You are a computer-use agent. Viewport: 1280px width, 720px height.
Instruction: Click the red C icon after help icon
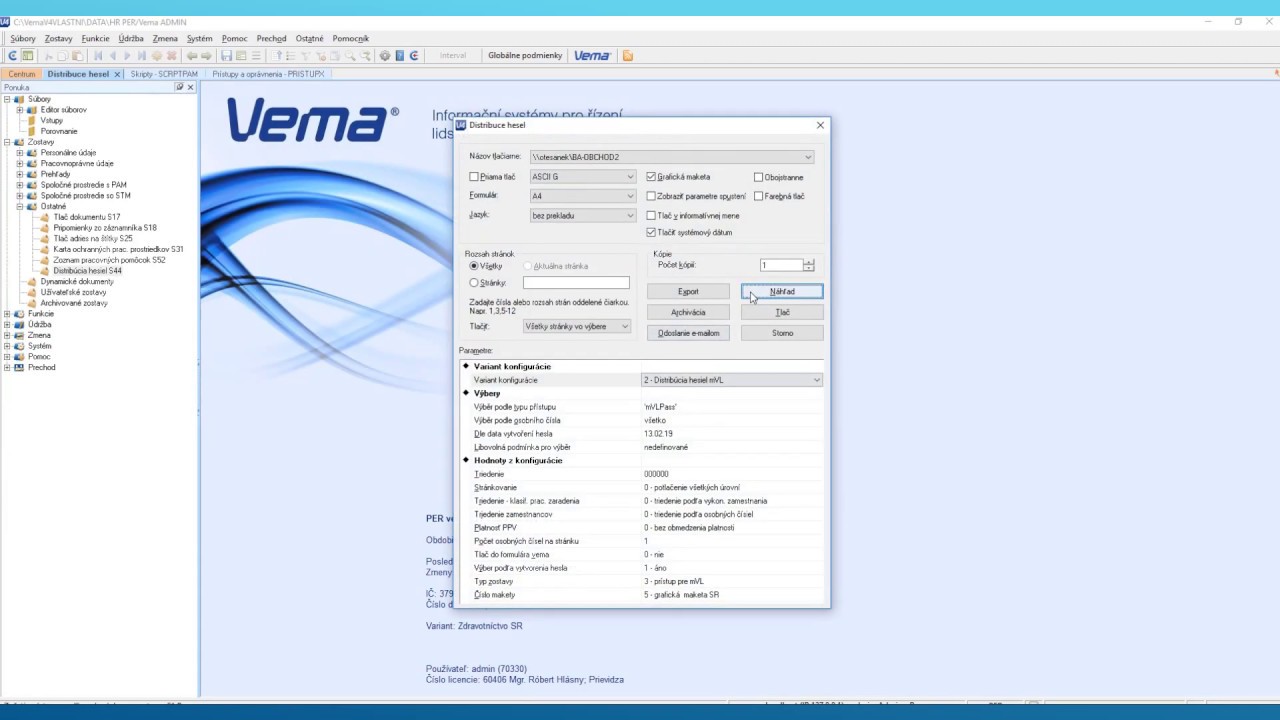click(x=413, y=56)
